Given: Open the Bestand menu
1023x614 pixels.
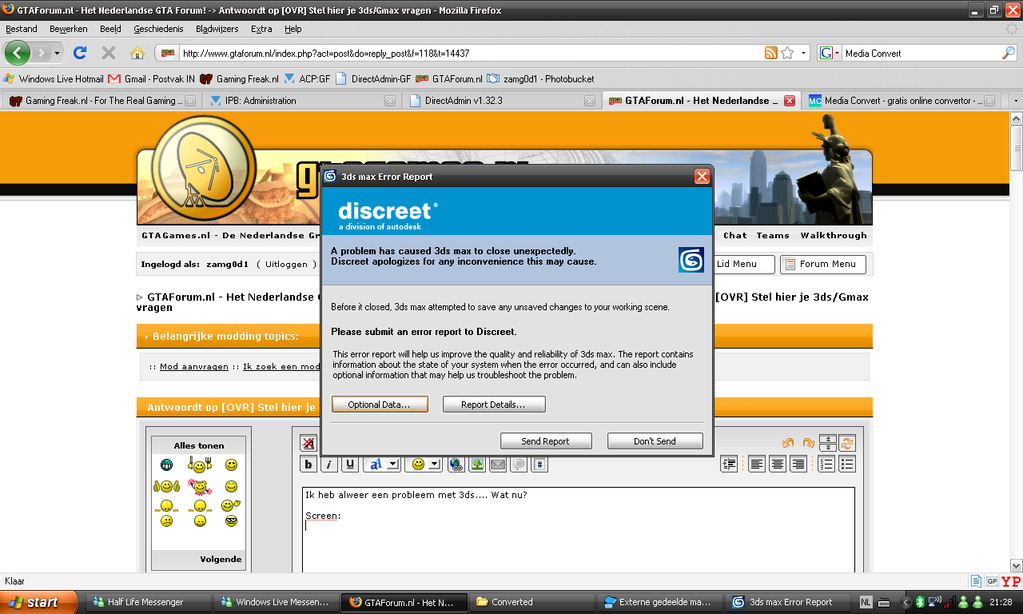Looking at the screenshot, I should tap(21, 29).
